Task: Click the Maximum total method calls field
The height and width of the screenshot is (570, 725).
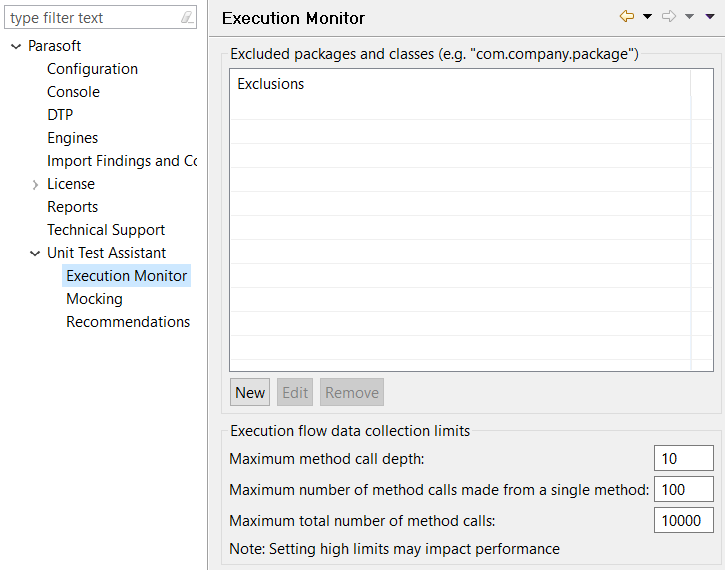Action: pyautogui.click(x=684, y=521)
